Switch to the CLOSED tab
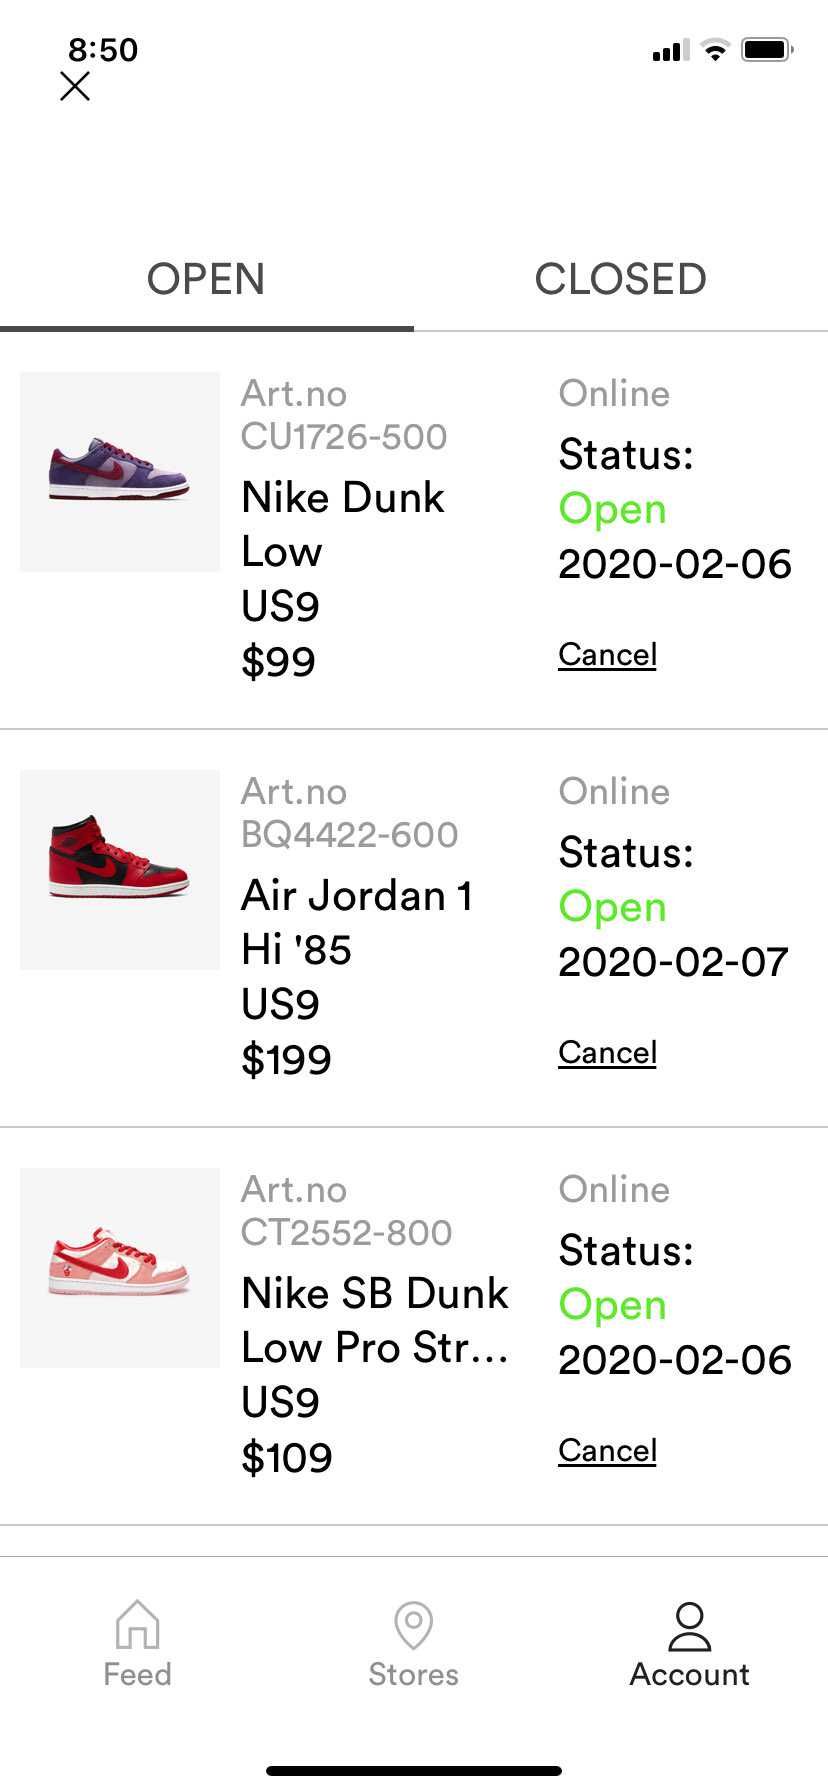The width and height of the screenshot is (828, 1792). [x=621, y=279]
